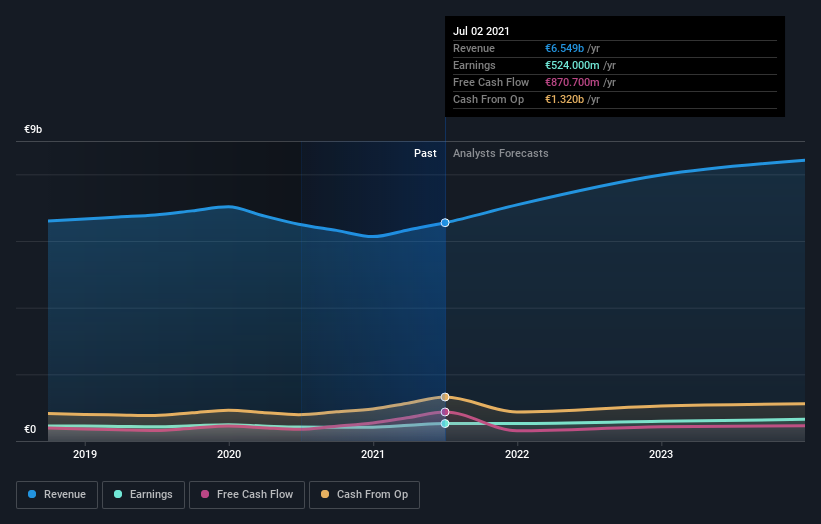The height and width of the screenshot is (524, 821).
Task: Select the Revenue data point marker on chart
Action: click(x=445, y=222)
